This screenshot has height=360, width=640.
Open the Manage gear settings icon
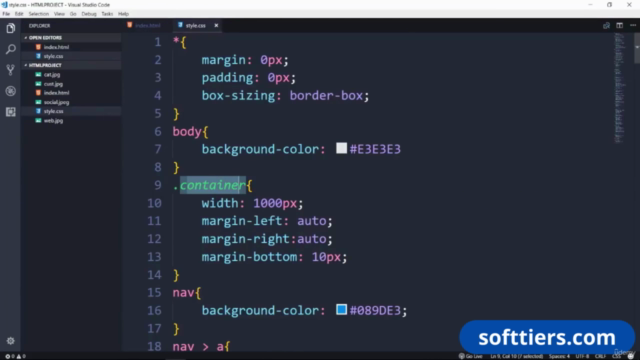tap(11, 340)
